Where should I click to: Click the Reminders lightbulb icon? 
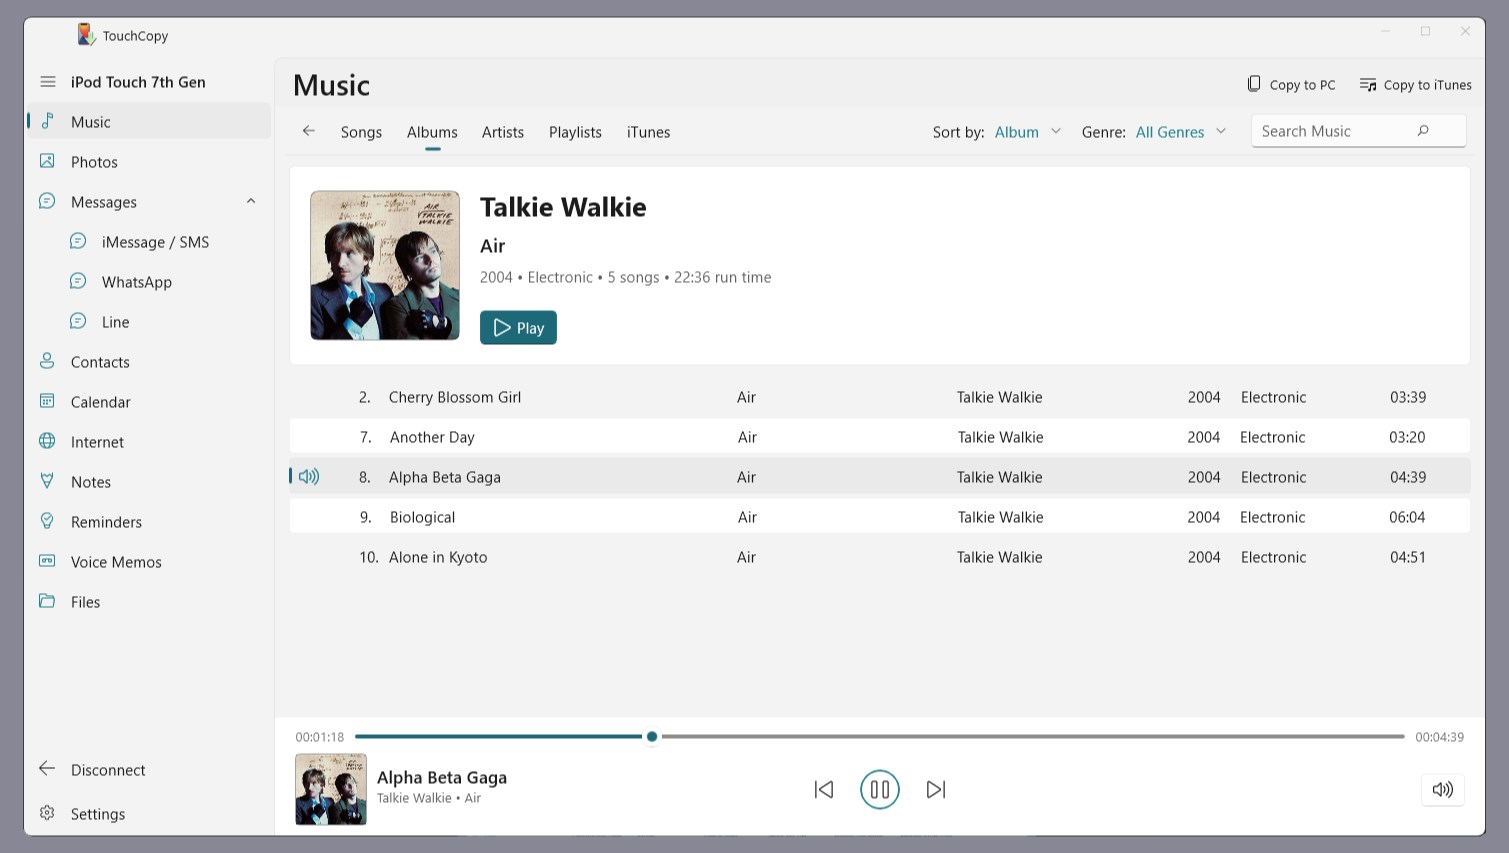[x=47, y=521]
